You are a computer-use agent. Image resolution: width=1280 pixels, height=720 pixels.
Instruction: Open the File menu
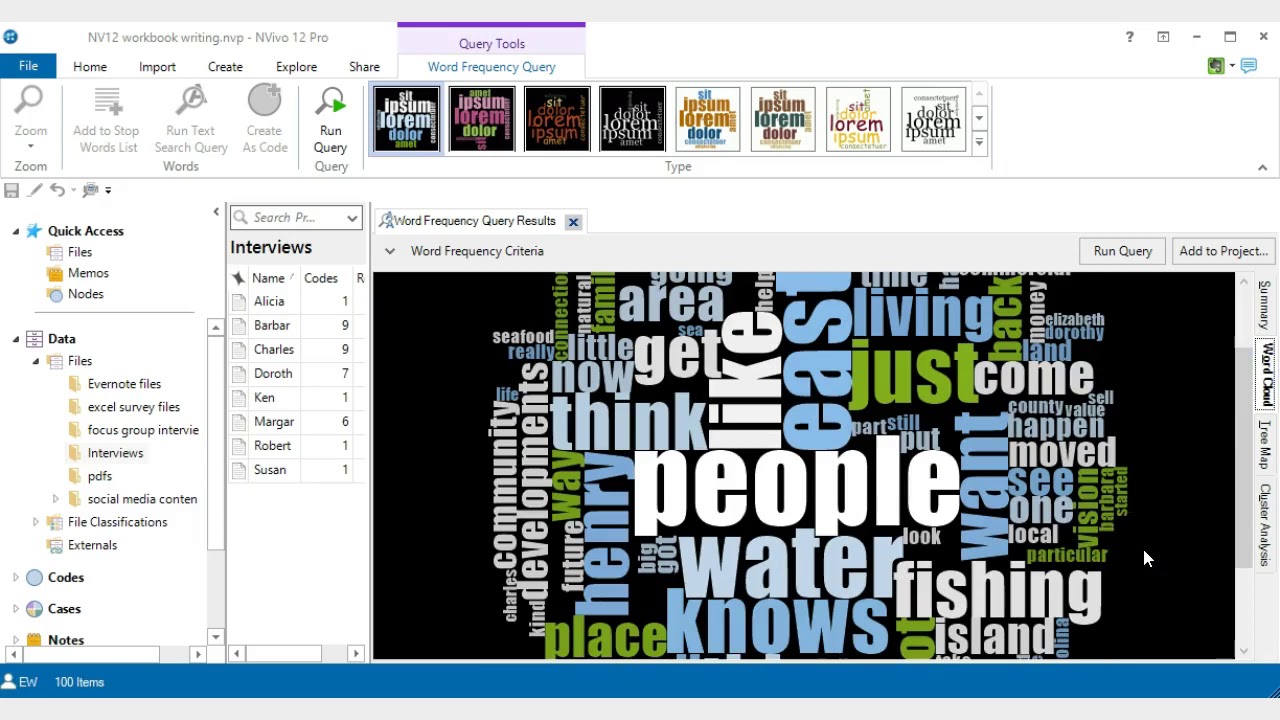(28, 67)
